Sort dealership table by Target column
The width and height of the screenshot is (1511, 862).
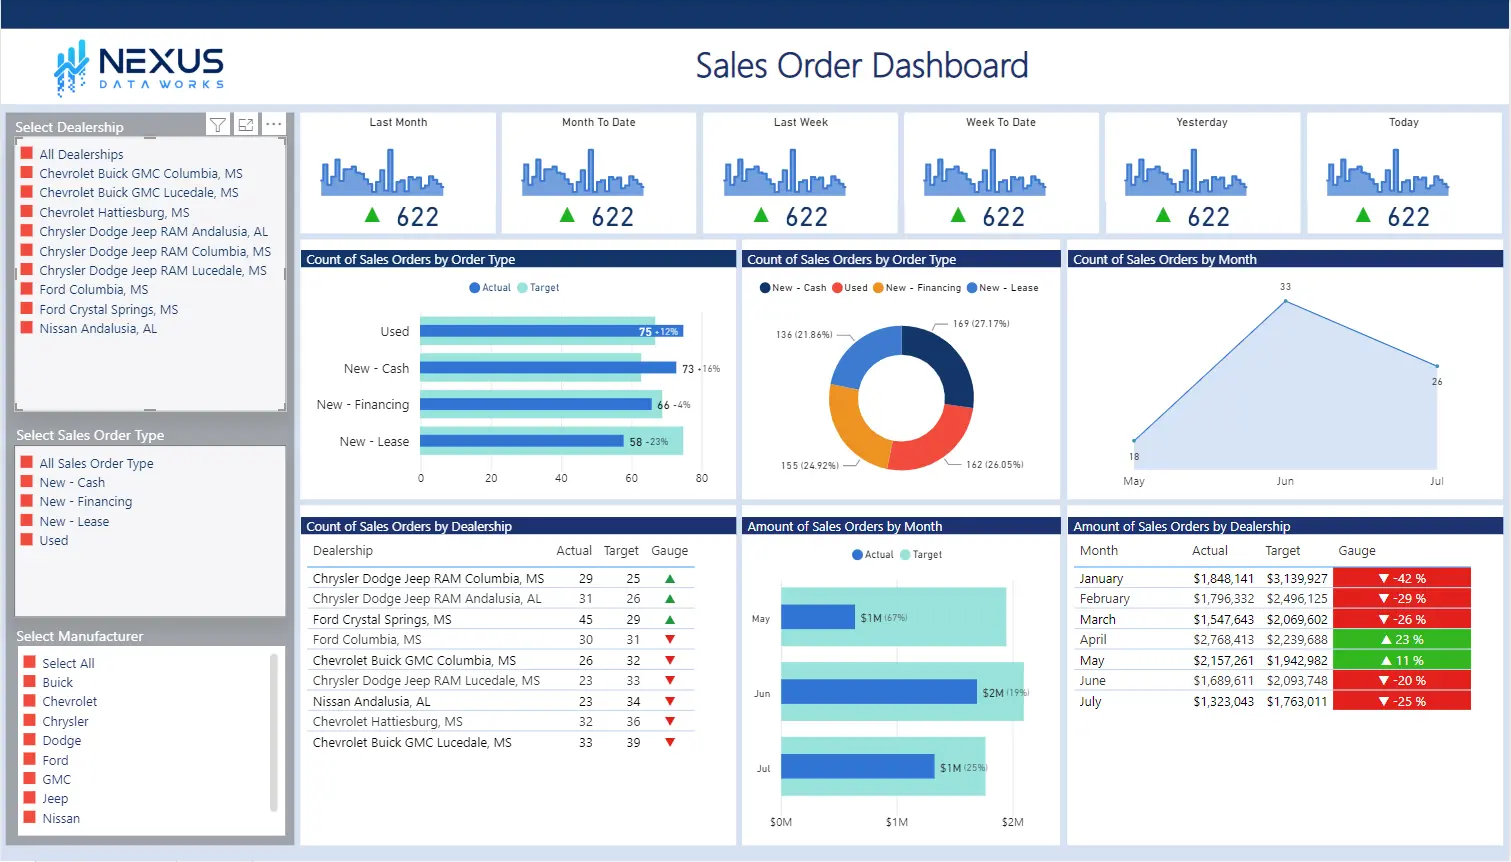tap(621, 551)
